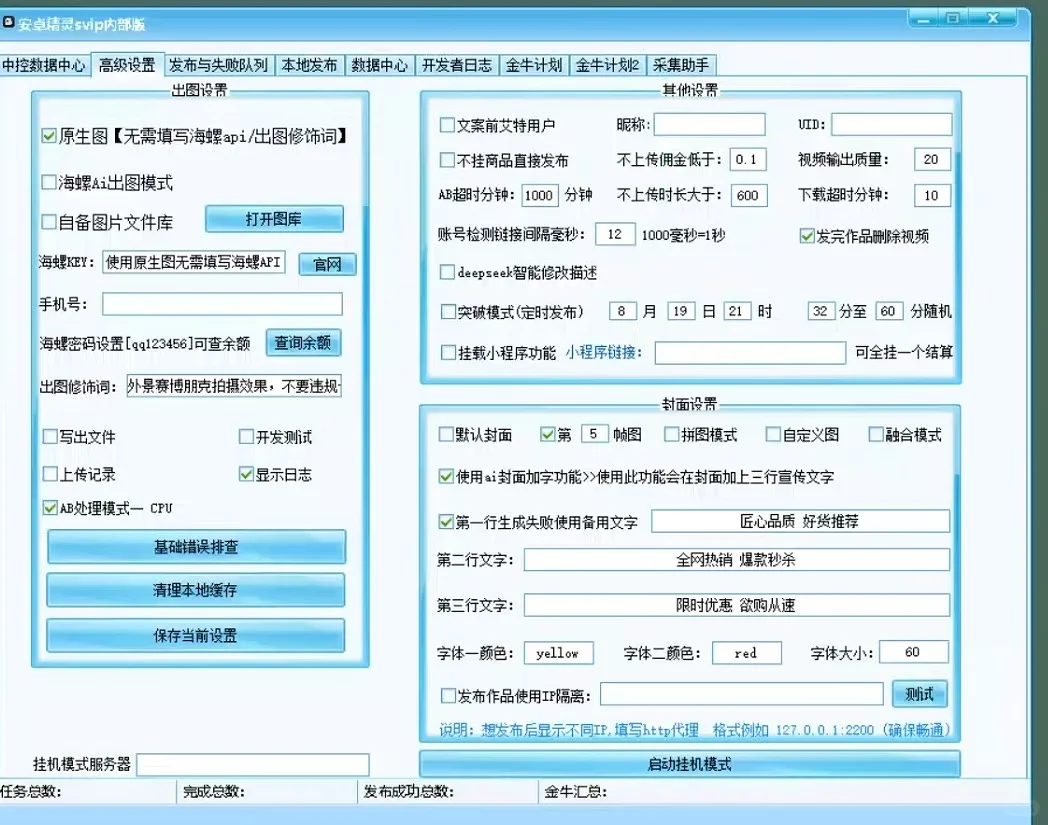Image resolution: width=1048 pixels, height=825 pixels.
Task: Check the 挂载小程序功能 option
Action: point(448,352)
